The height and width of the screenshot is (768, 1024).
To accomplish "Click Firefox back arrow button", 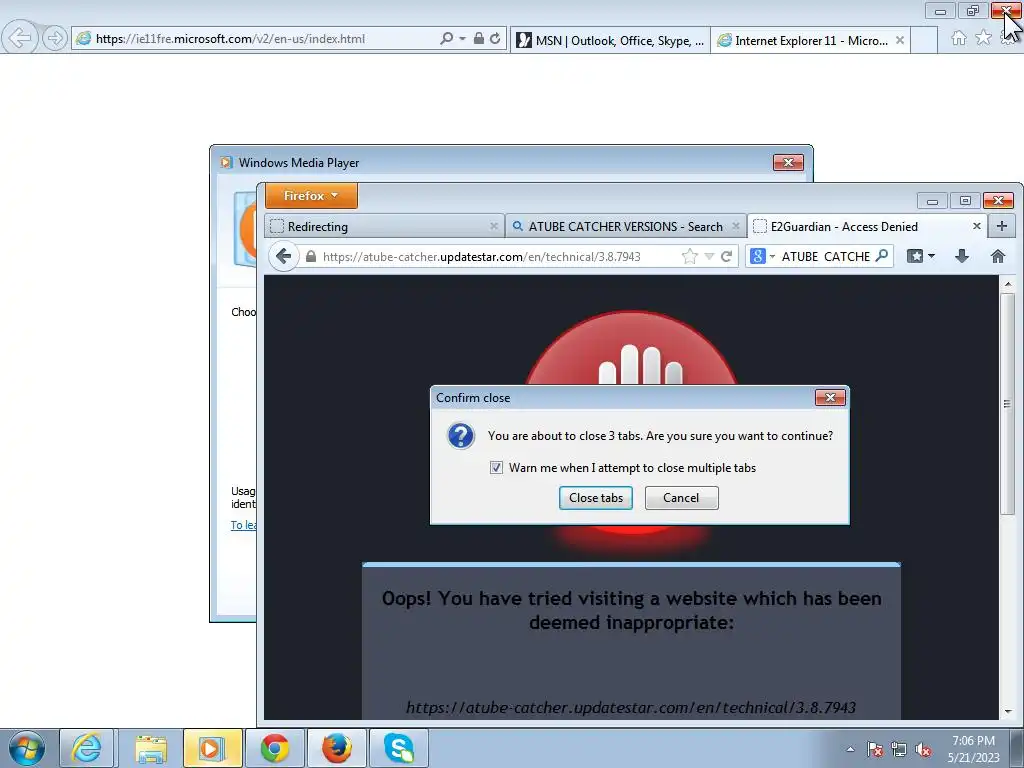I will (283, 256).
